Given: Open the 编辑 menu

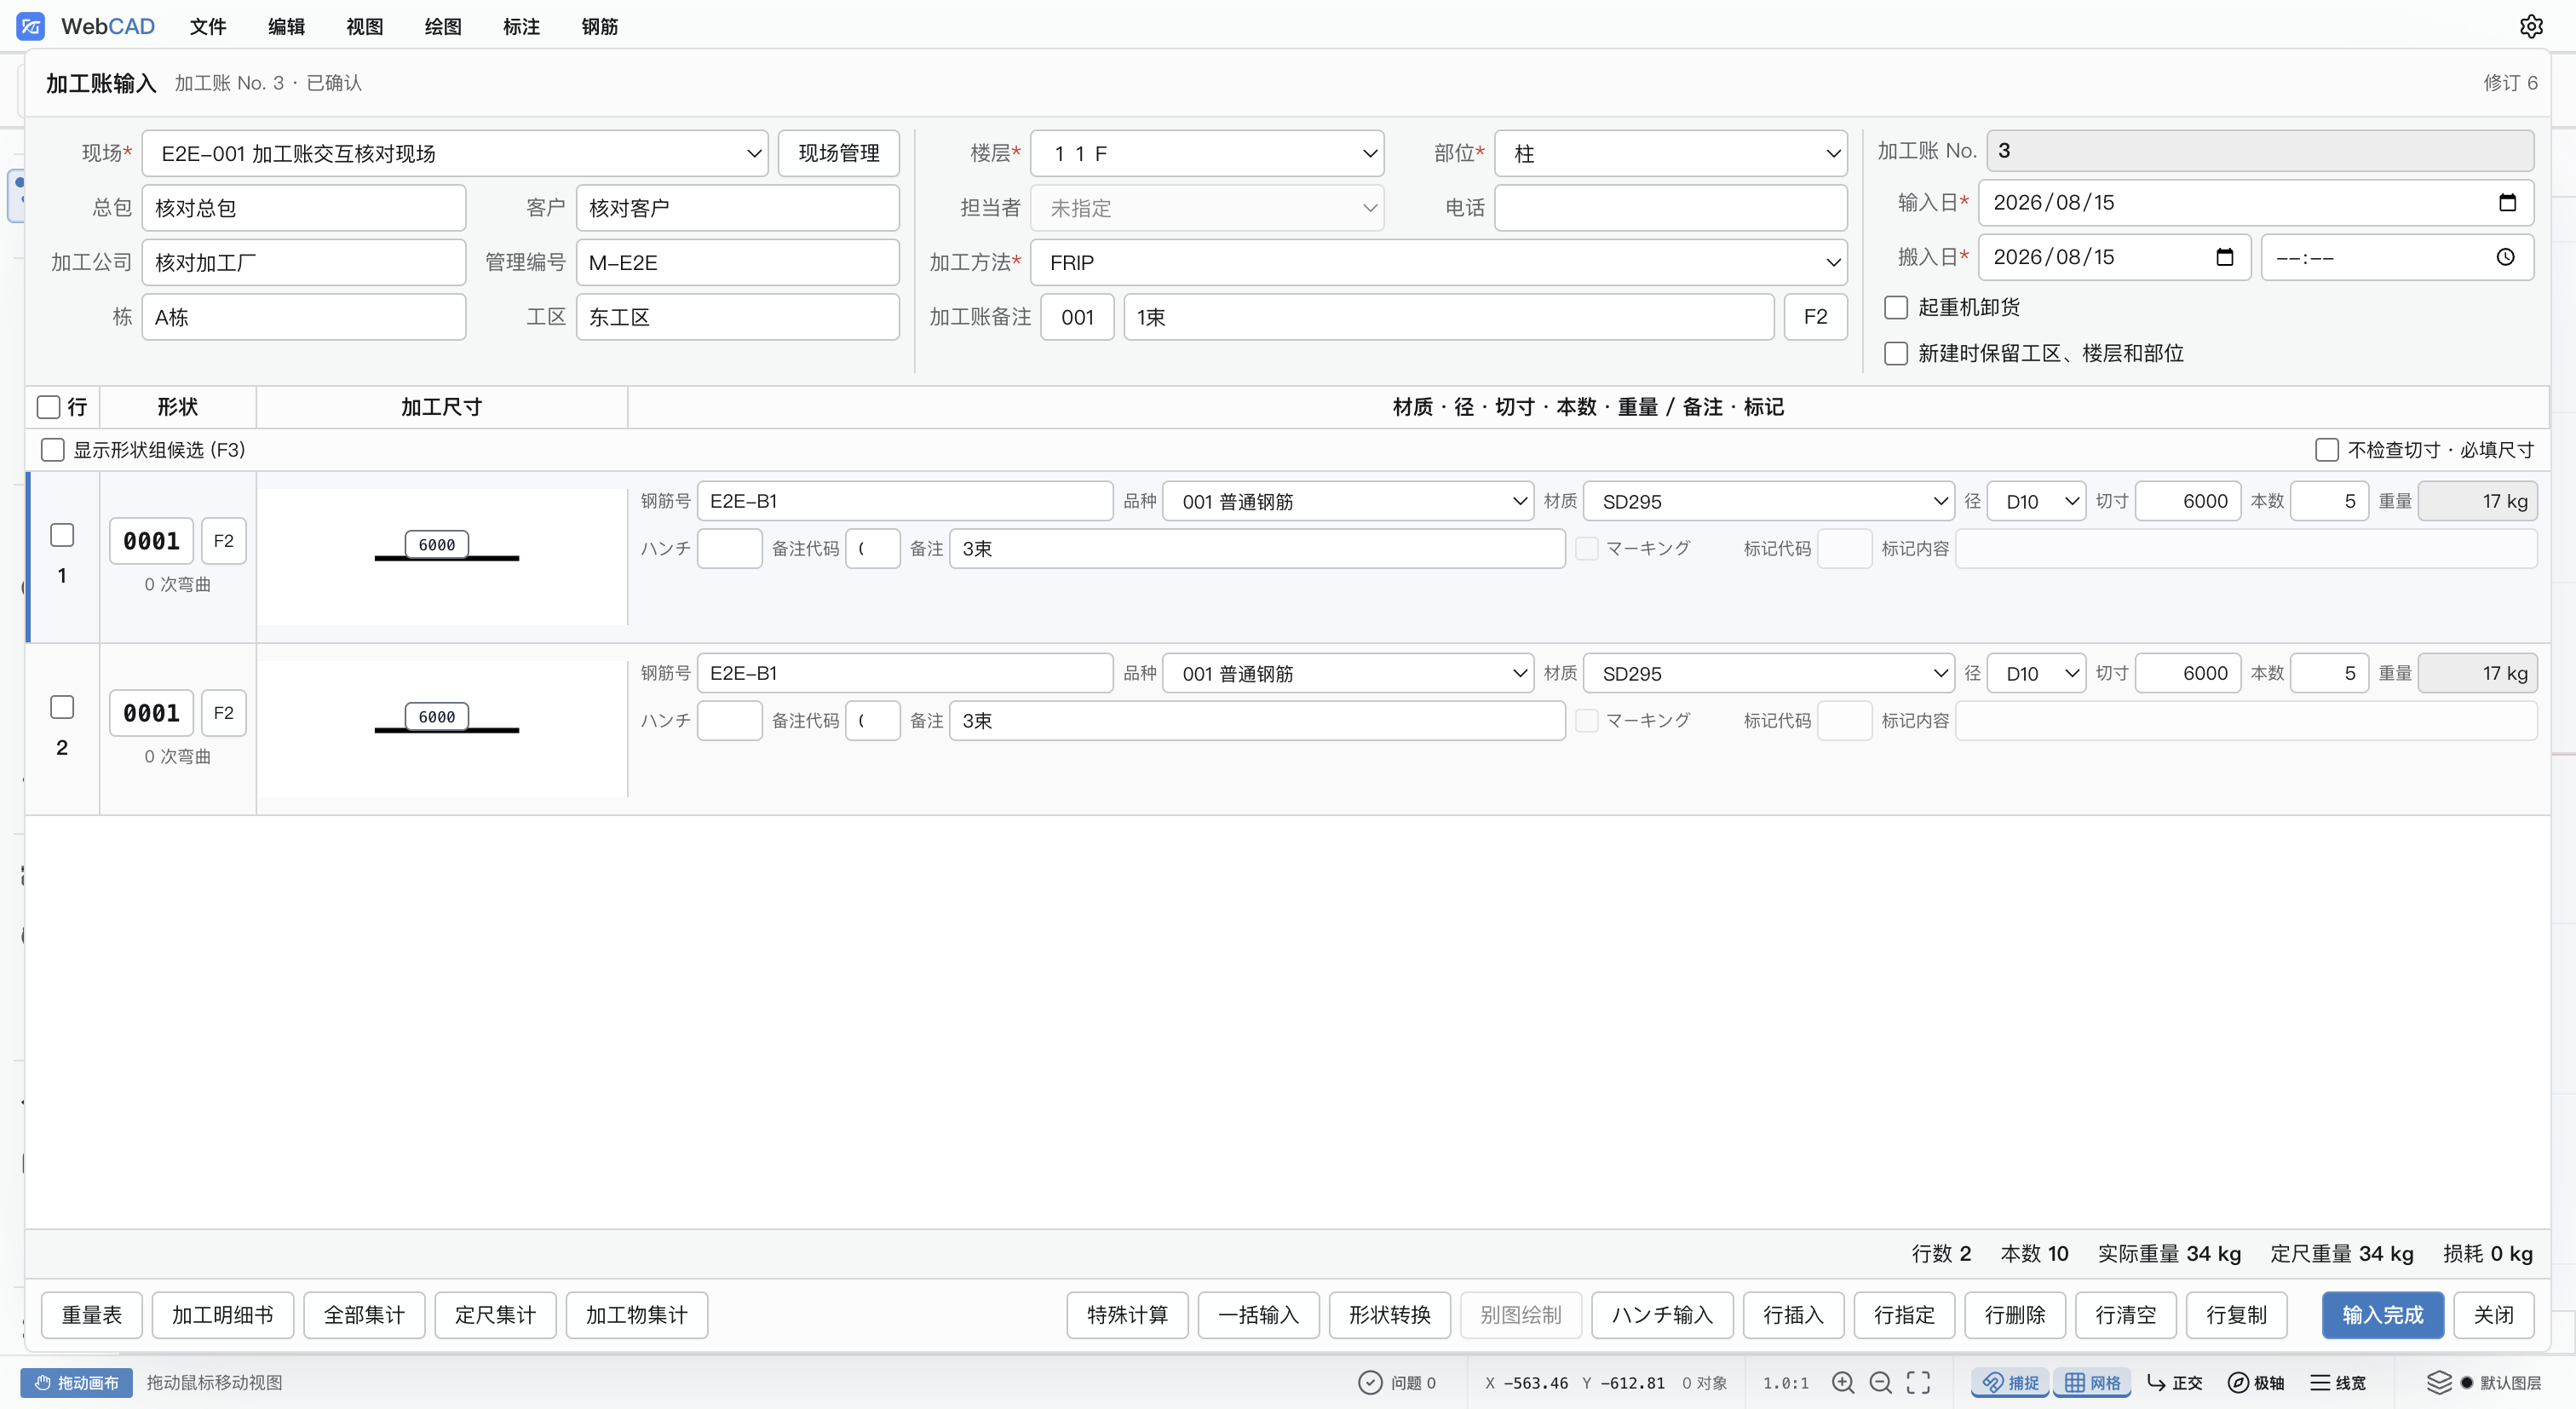Looking at the screenshot, I should click(x=286, y=27).
